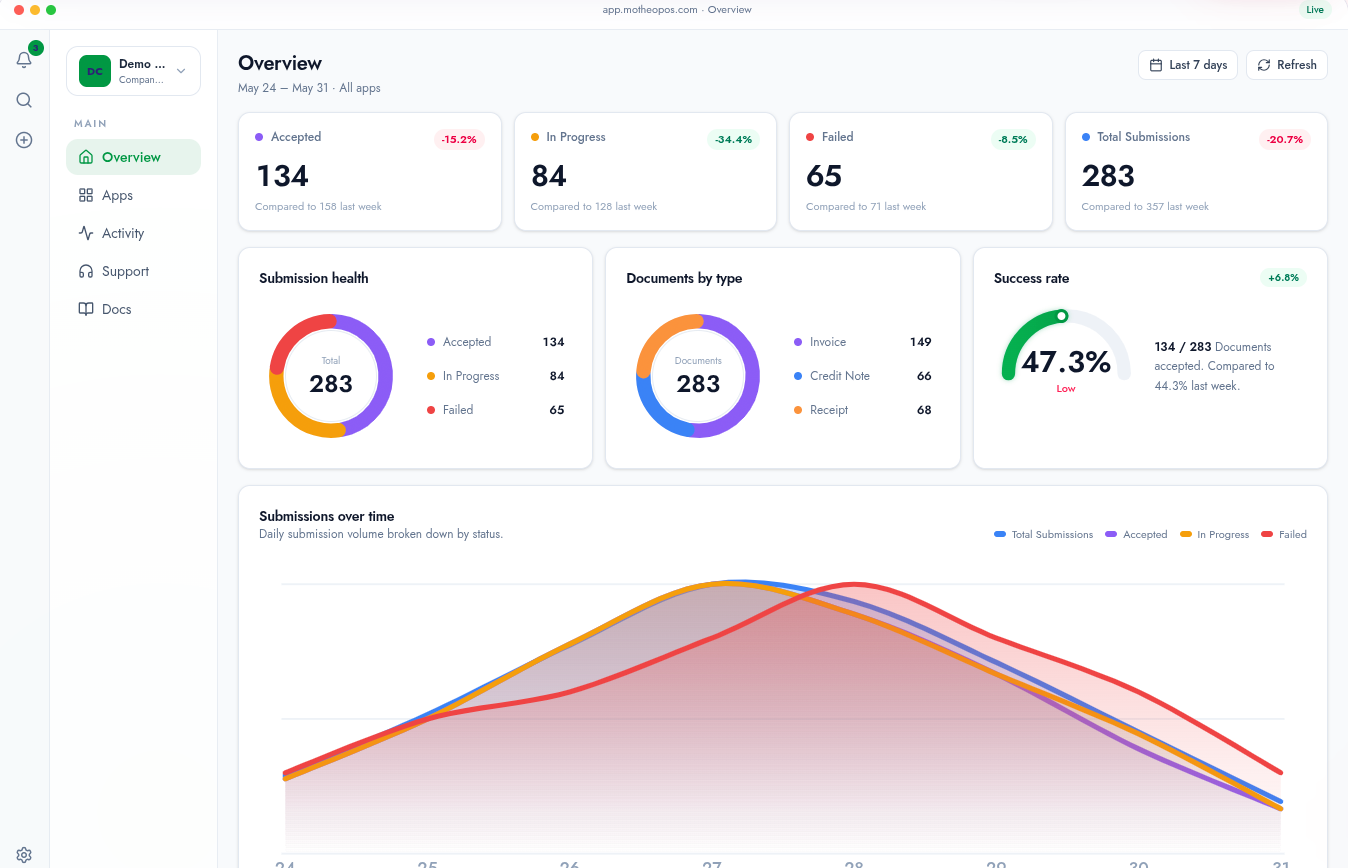Viewport: 1348px width, 868px height.
Task: Click the 47.3% success rate gauge value
Action: click(x=1066, y=362)
